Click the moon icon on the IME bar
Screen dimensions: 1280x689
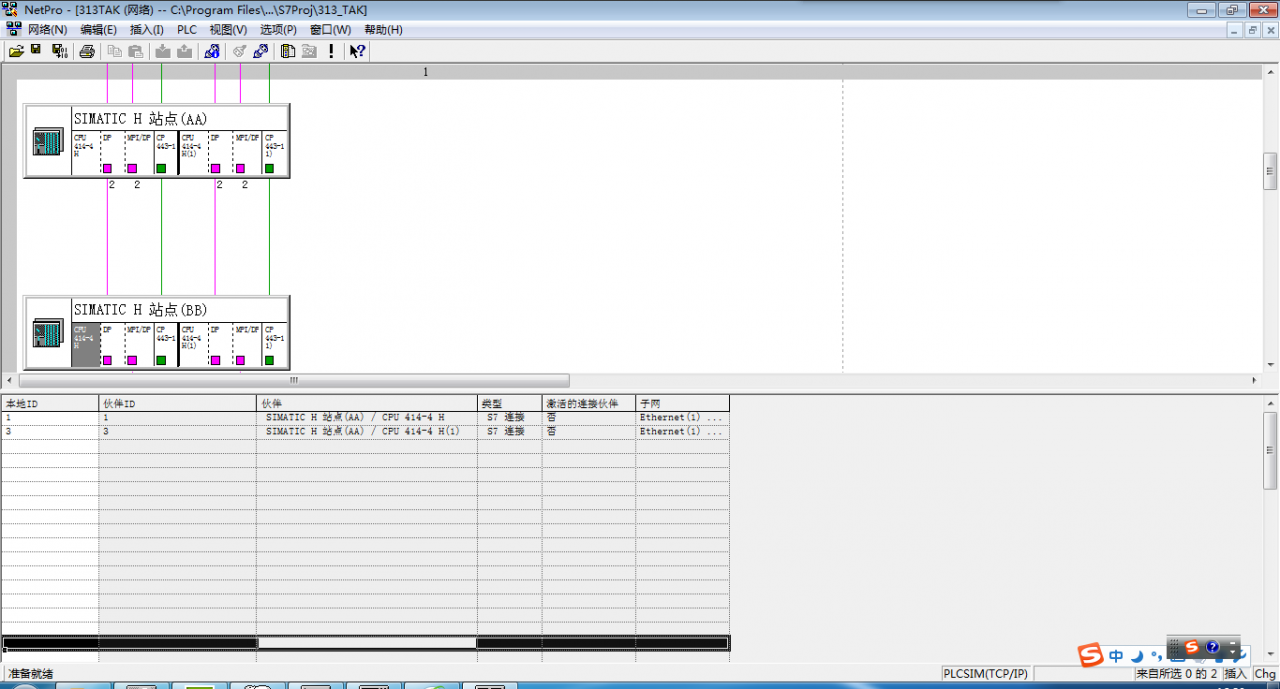[1136, 656]
